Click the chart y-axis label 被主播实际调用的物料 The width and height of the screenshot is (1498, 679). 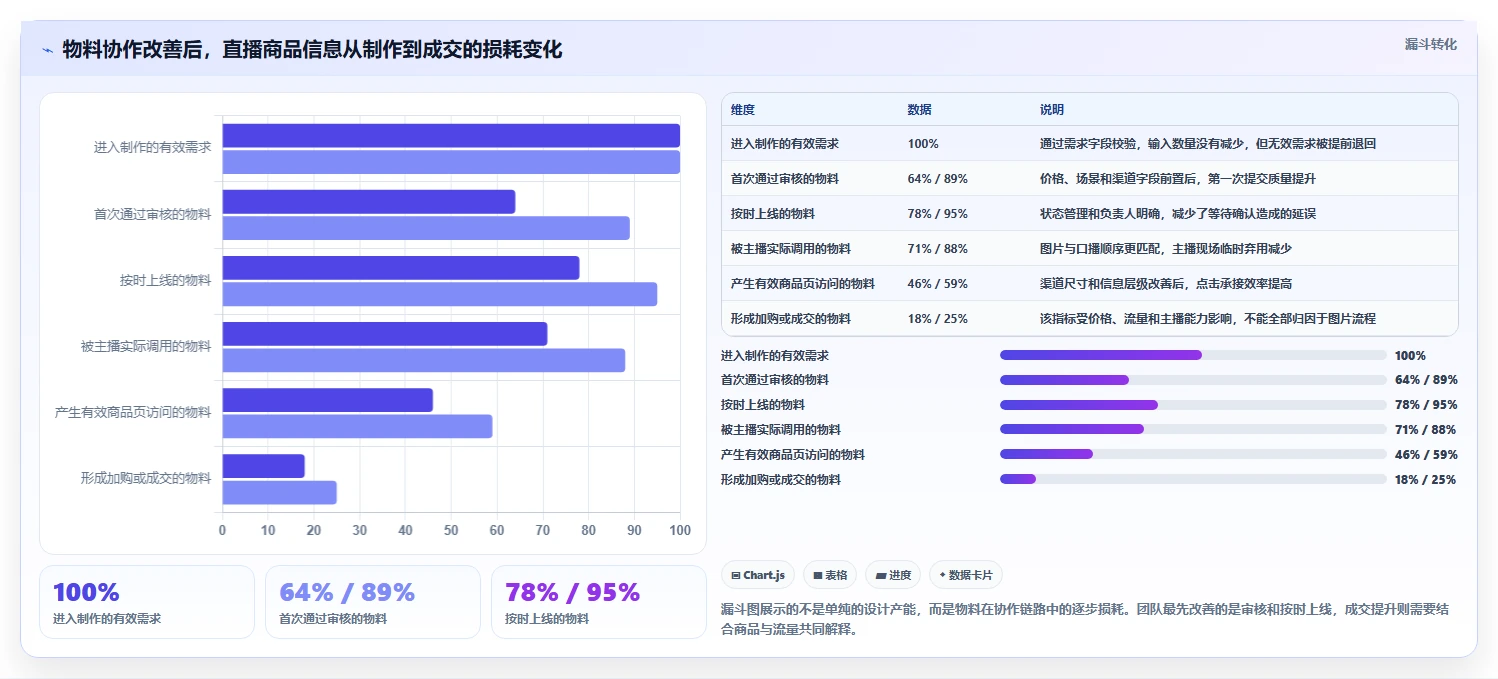point(146,347)
